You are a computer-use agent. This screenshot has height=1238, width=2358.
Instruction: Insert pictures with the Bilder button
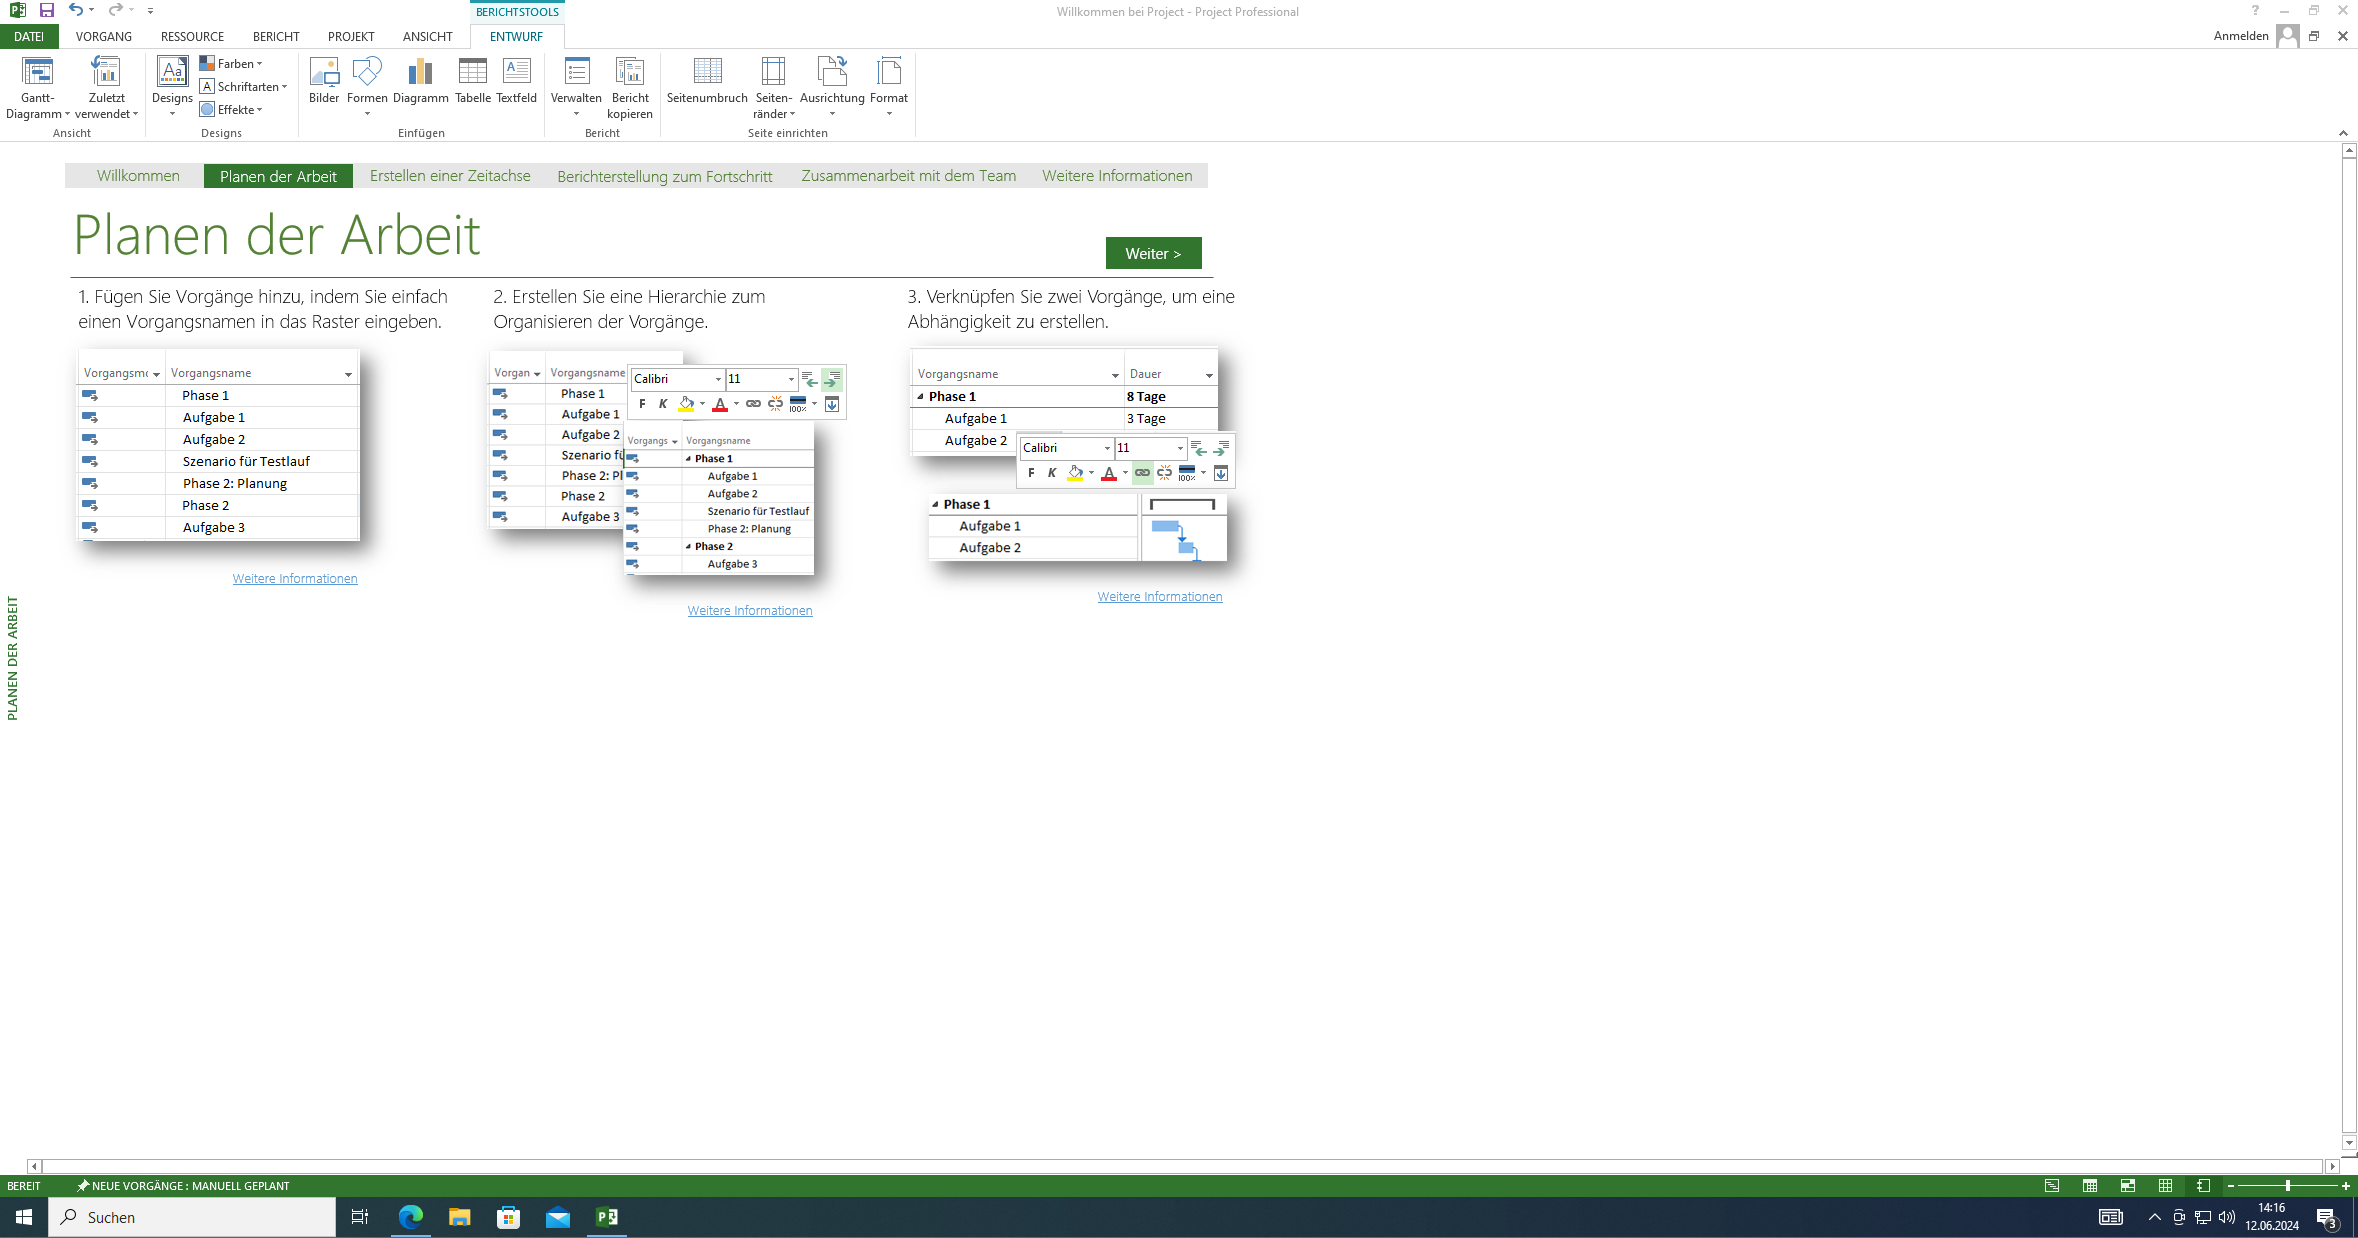(324, 80)
